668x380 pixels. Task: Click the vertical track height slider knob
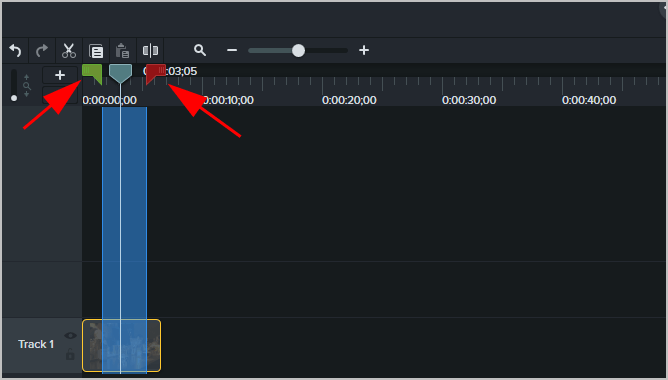coord(14,98)
